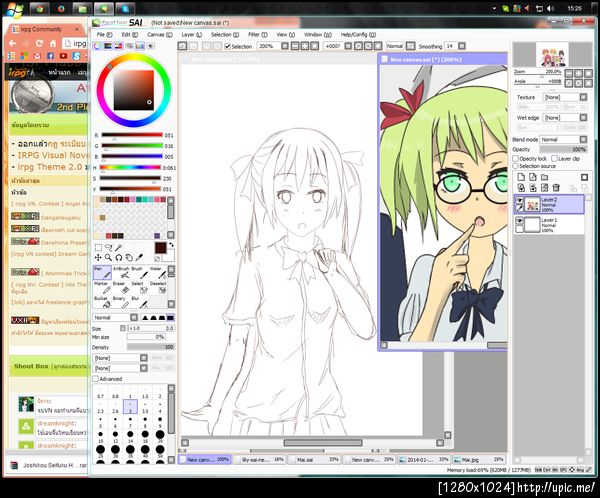Open the Layer menu
The height and width of the screenshot is (498, 600).
[191, 34]
